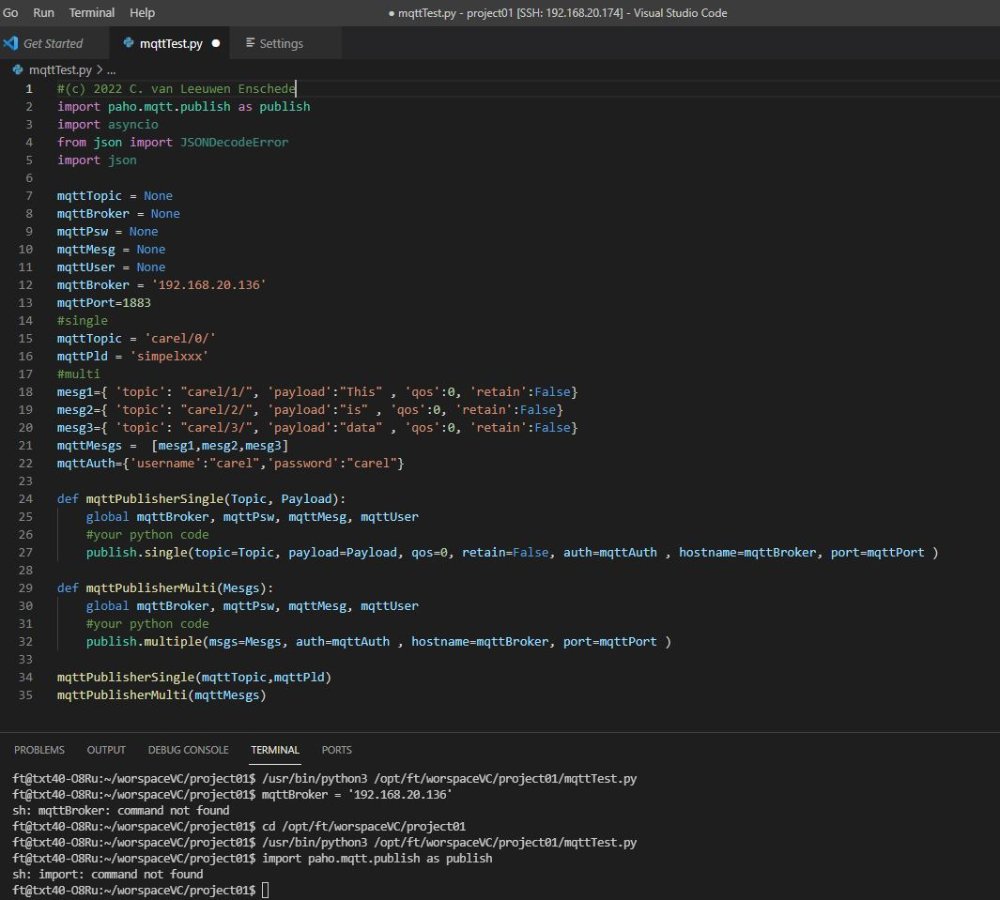Click '[mesg1,mesg2,mesg3]' list on line 21

point(220,446)
